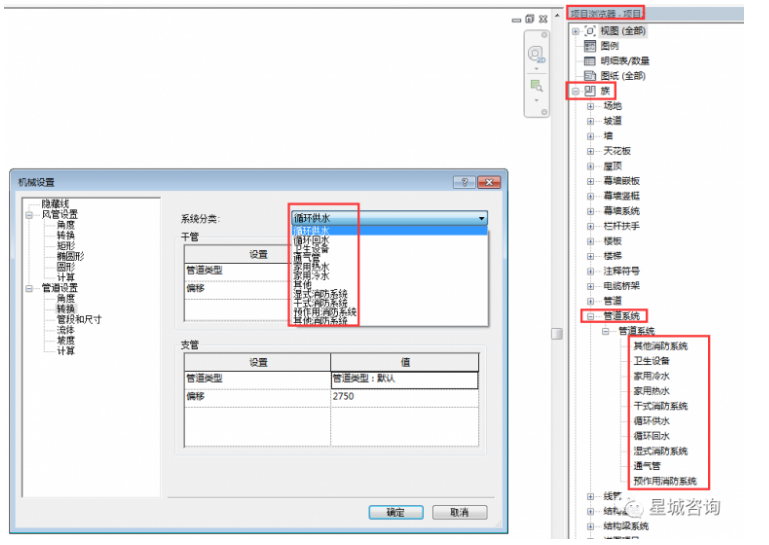Expand the 天花板 family category
This screenshot has width=769, height=545.
[x=590, y=151]
